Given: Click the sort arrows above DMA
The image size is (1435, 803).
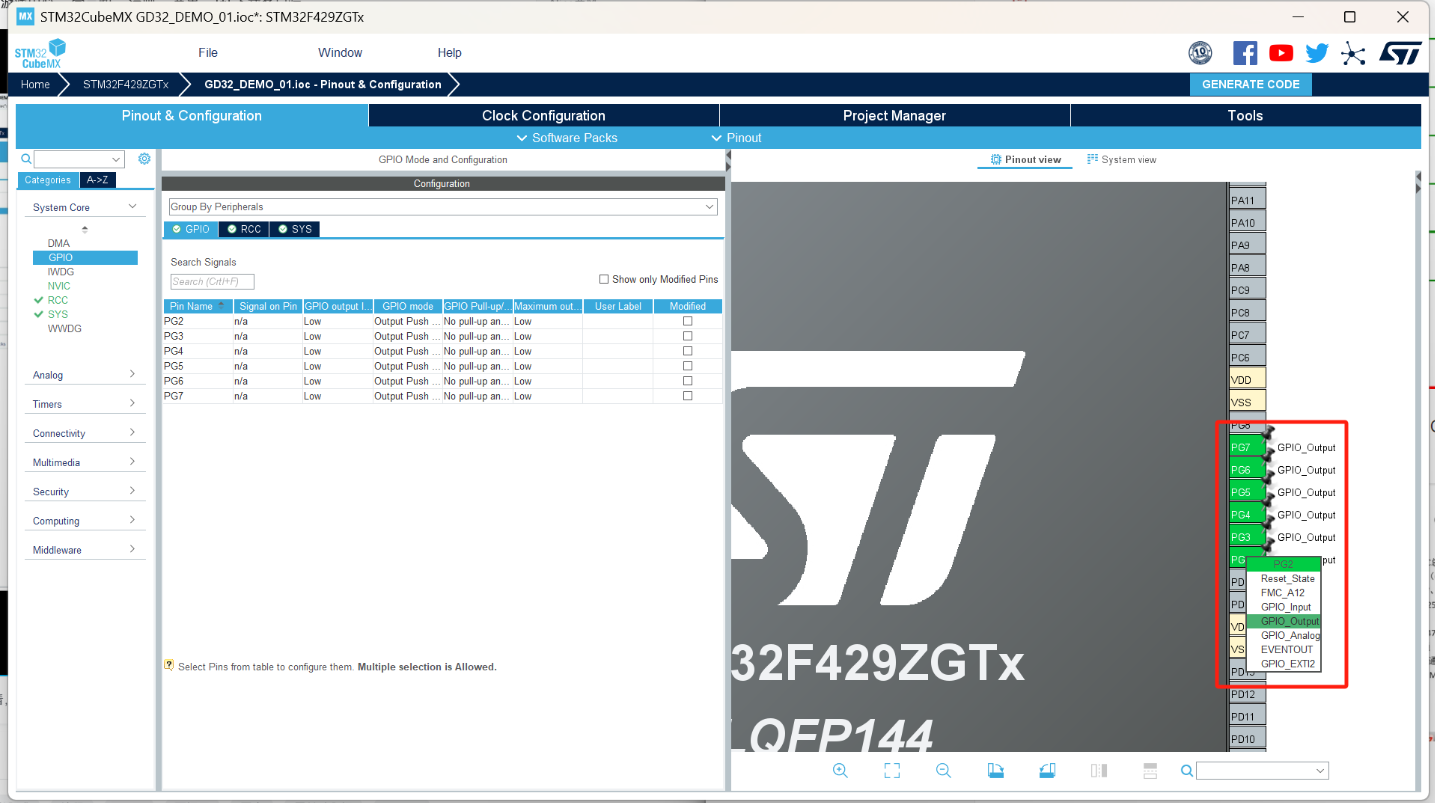Looking at the screenshot, I should pyautogui.click(x=84, y=229).
